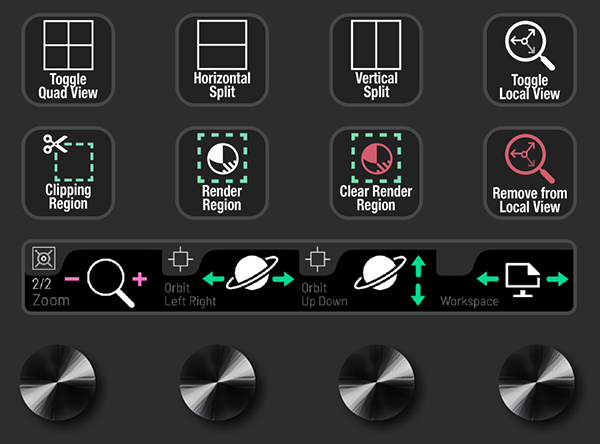Start the Render Region button
This screenshot has height=444, width=600.
(x=222, y=173)
